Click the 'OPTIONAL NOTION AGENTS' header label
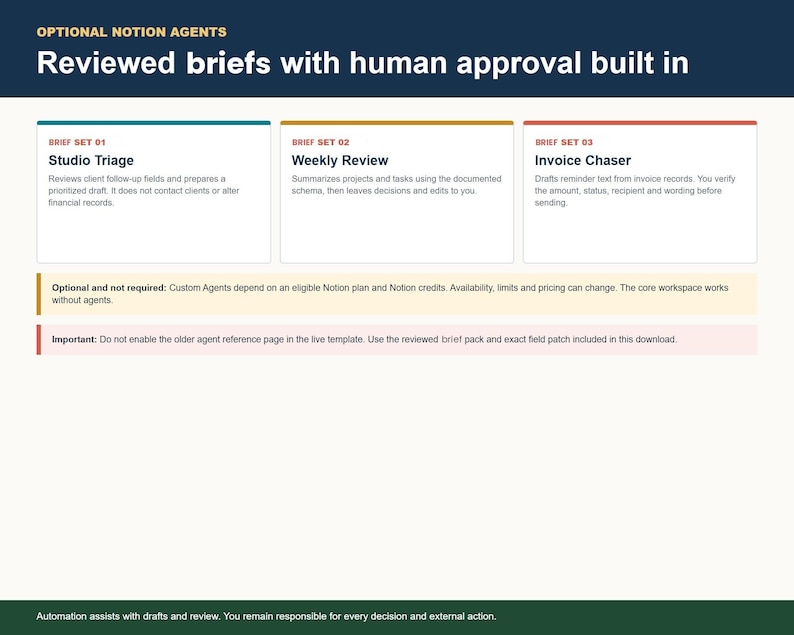The height and width of the screenshot is (635, 794). tap(132, 32)
